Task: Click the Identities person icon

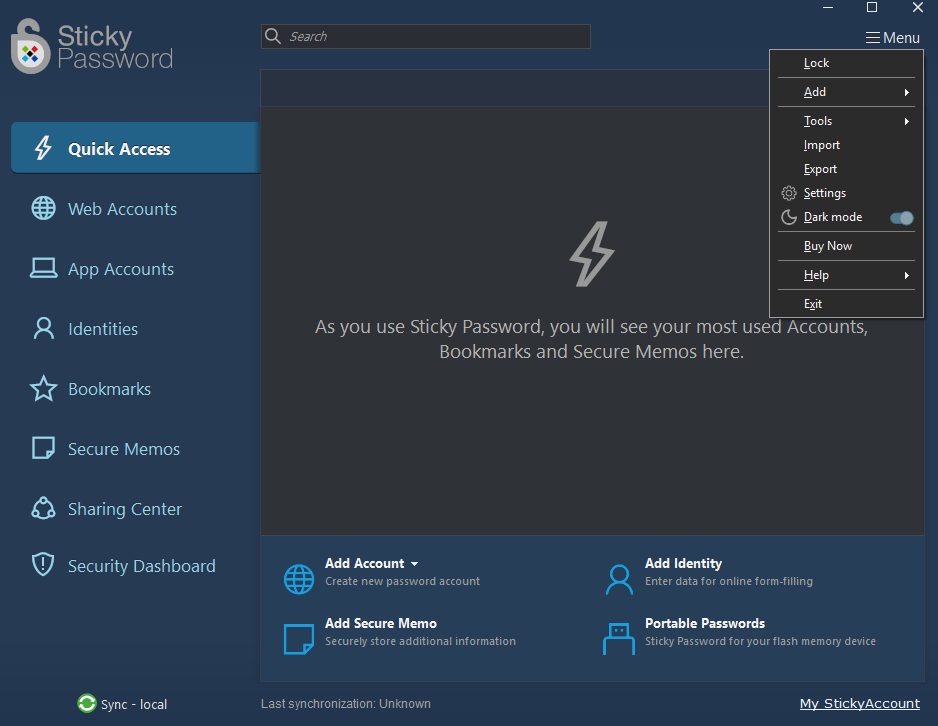Action: pyautogui.click(x=44, y=328)
